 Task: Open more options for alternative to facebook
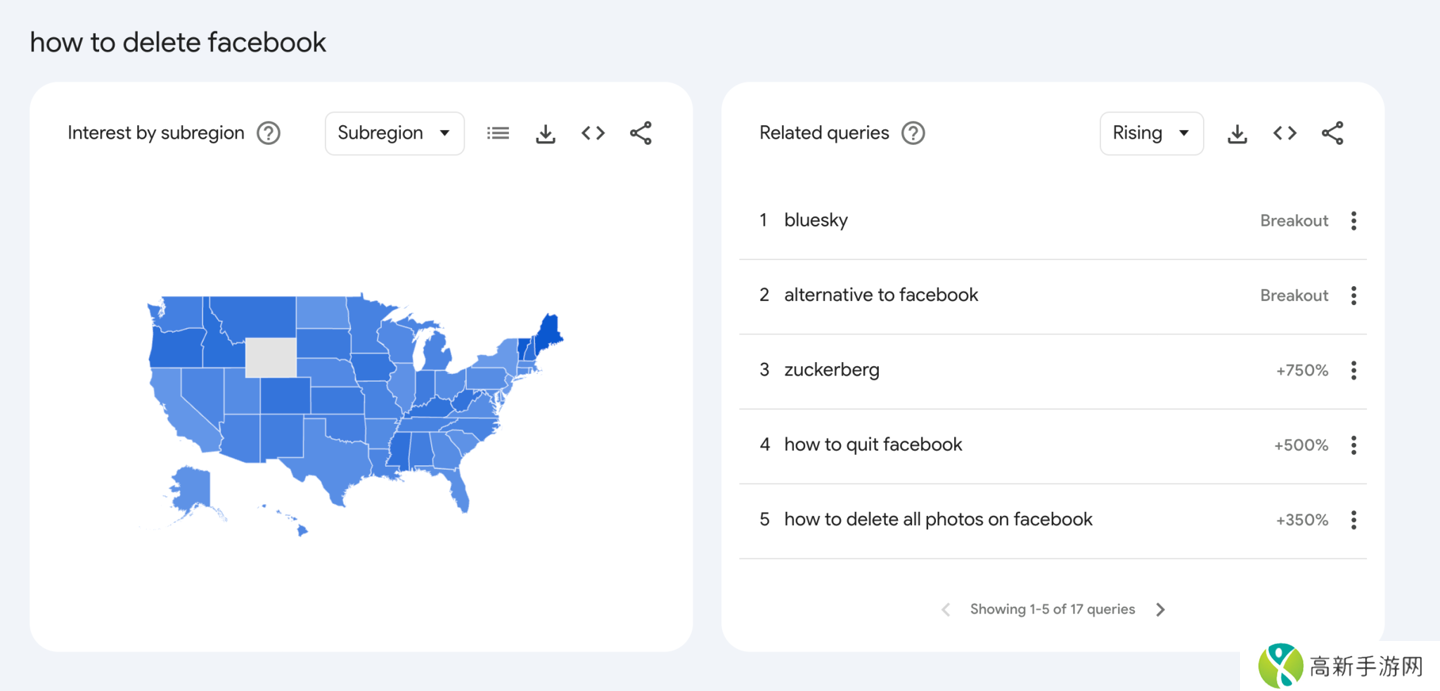[x=1354, y=296]
